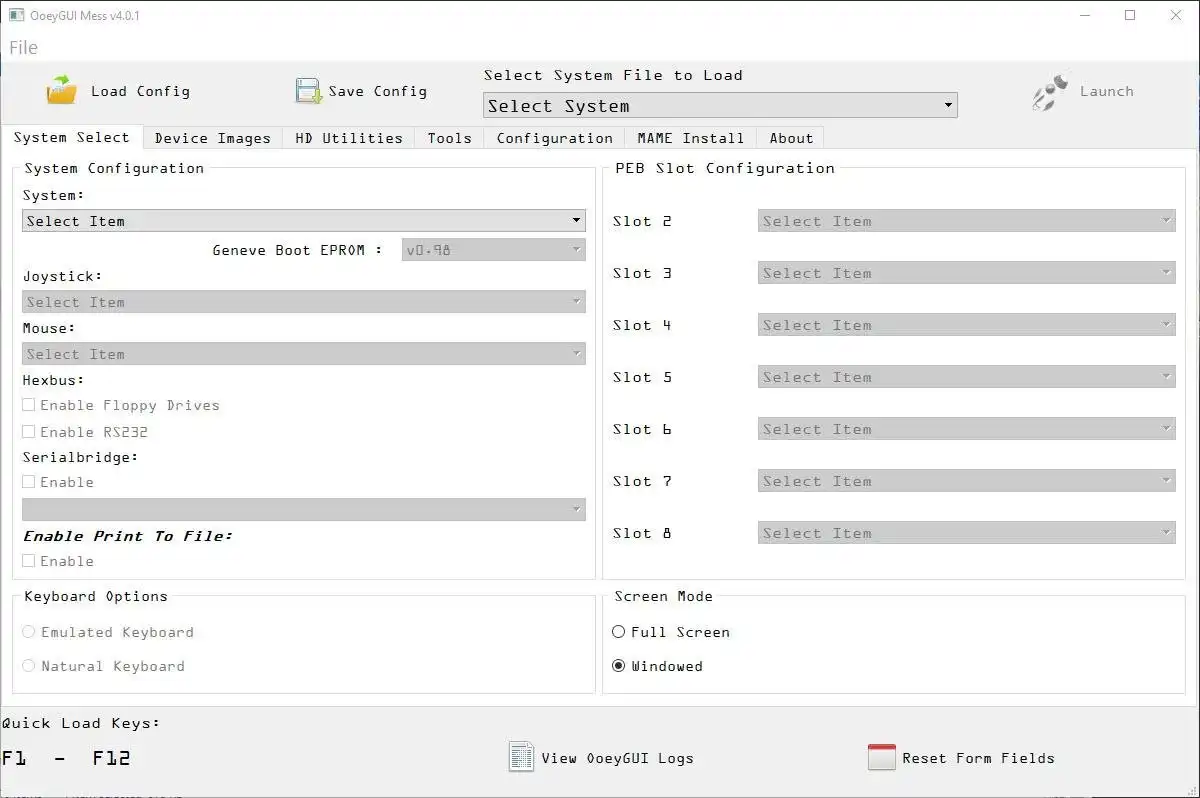Click the Save Config floppy disk icon
This screenshot has height=798, width=1200.
click(307, 91)
